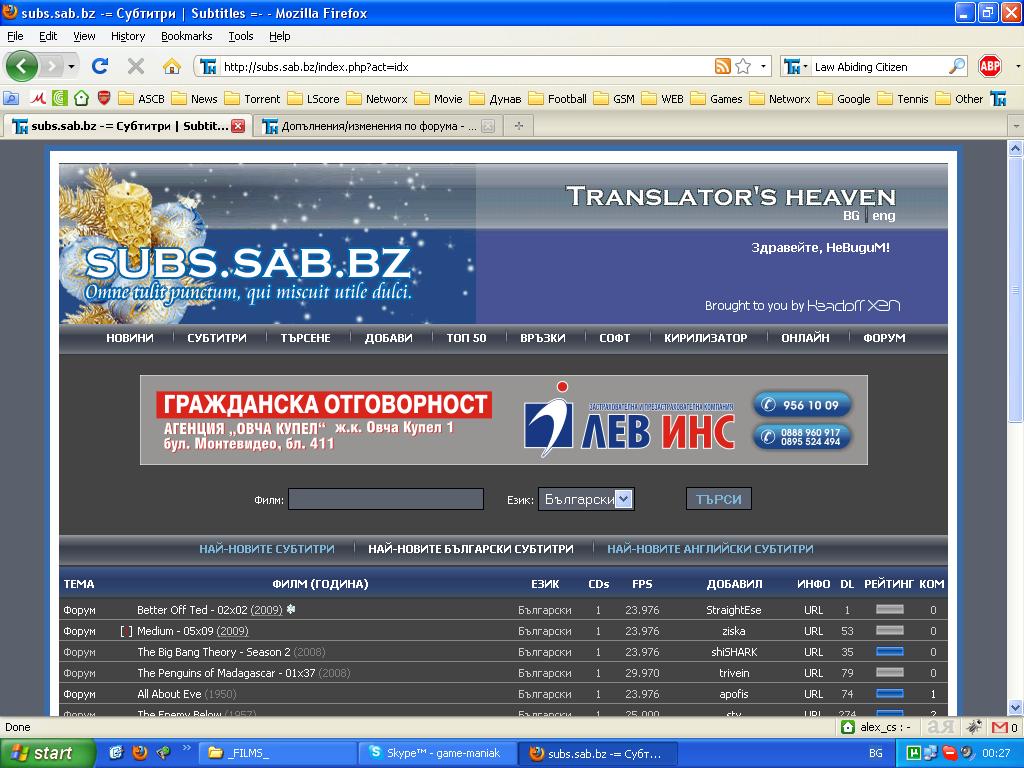Open the red shield bookmark icon
This screenshot has height=768, width=1024.
[104, 99]
